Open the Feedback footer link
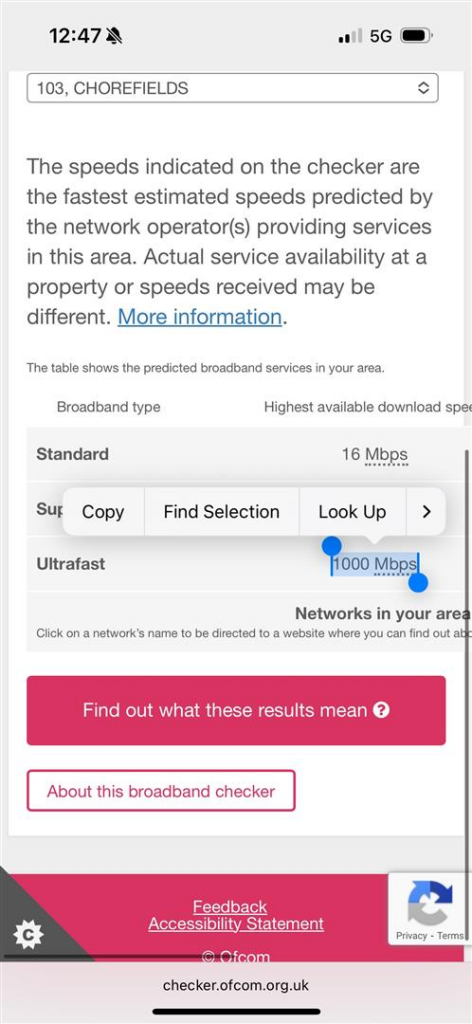This screenshot has height=1024, width=472. coord(230,906)
